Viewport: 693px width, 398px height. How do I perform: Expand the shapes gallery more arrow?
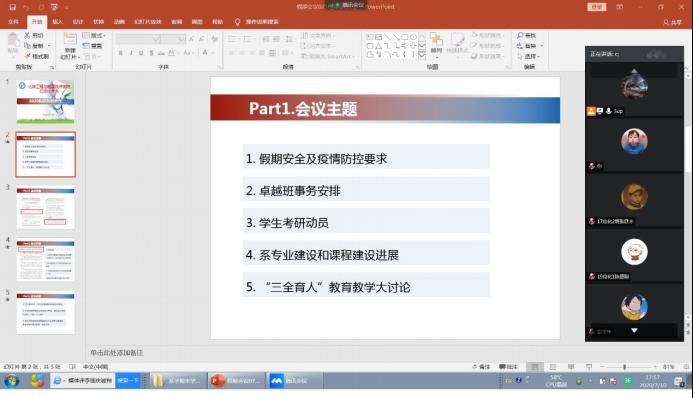[x=422, y=55]
